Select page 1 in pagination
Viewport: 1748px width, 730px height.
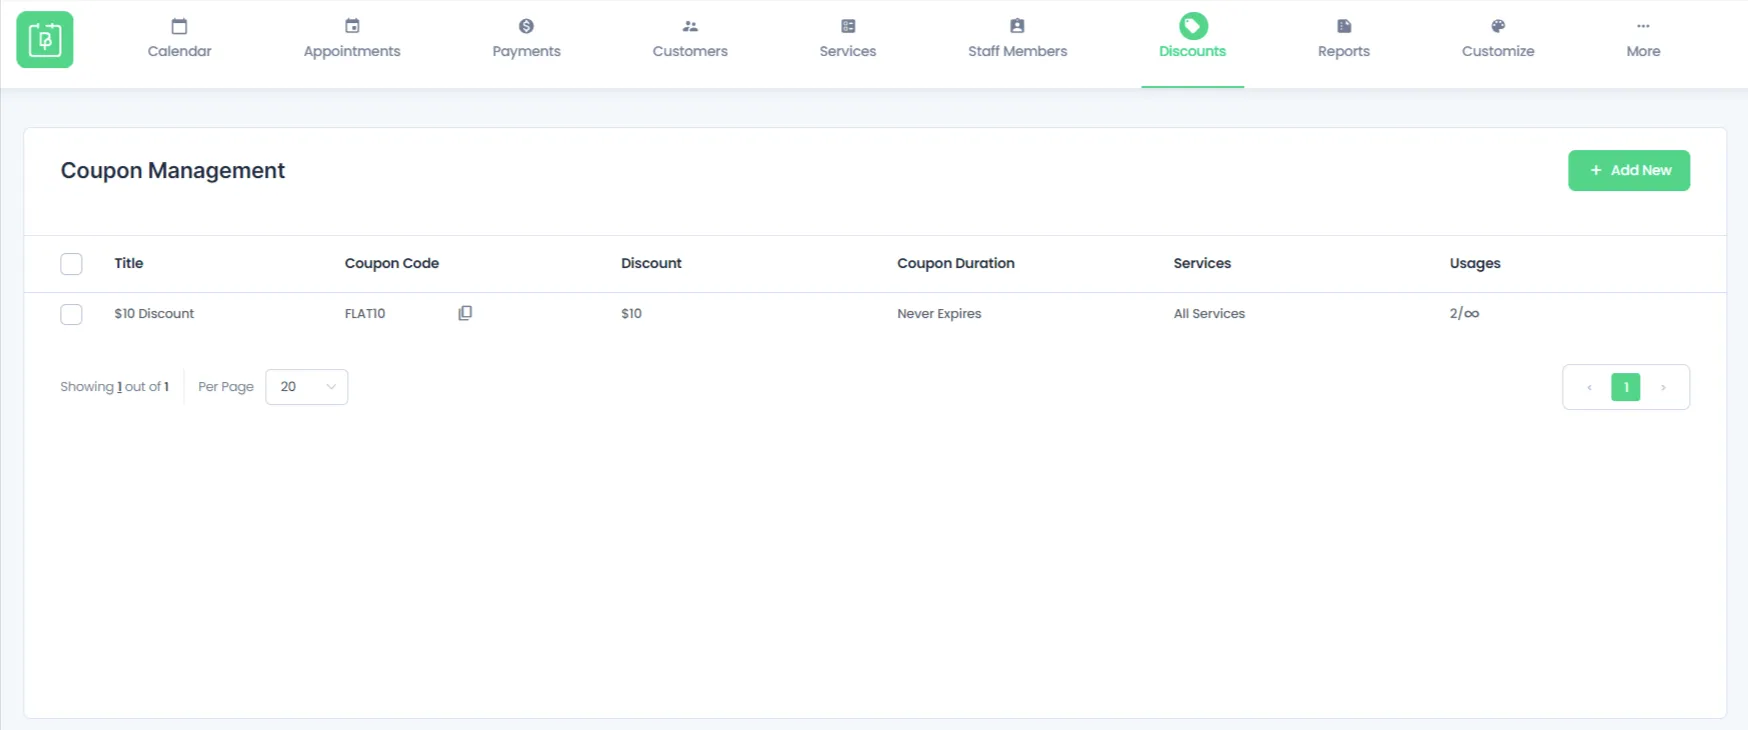(x=1626, y=387)
